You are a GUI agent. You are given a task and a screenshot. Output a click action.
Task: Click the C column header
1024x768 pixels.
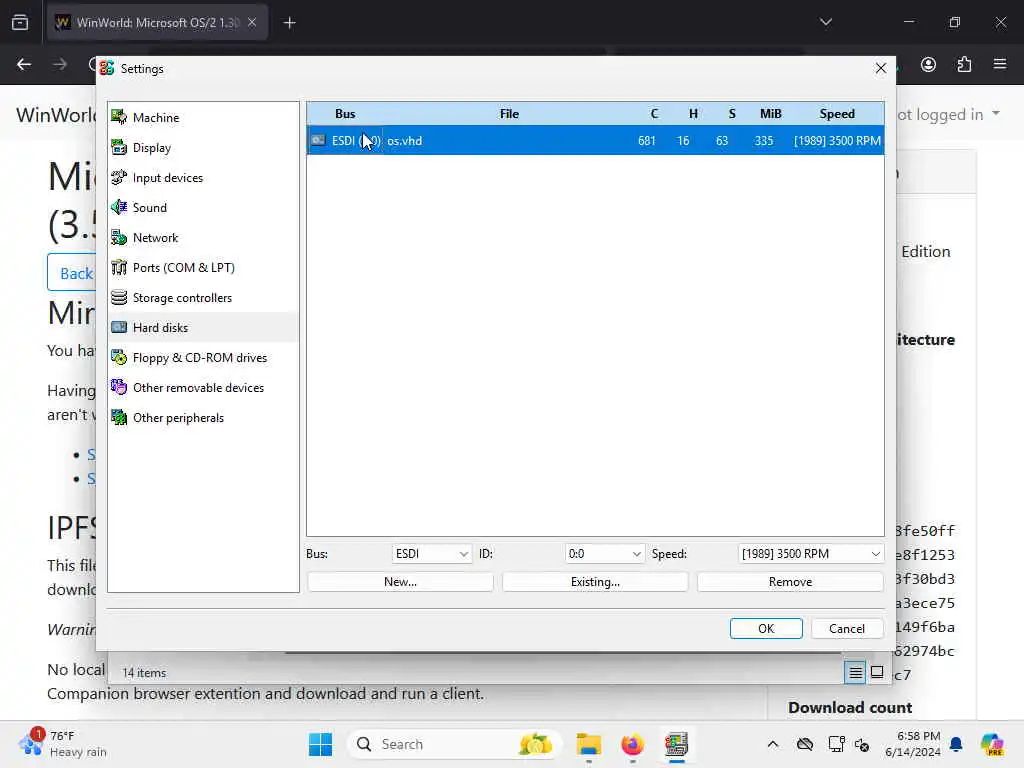654,114
